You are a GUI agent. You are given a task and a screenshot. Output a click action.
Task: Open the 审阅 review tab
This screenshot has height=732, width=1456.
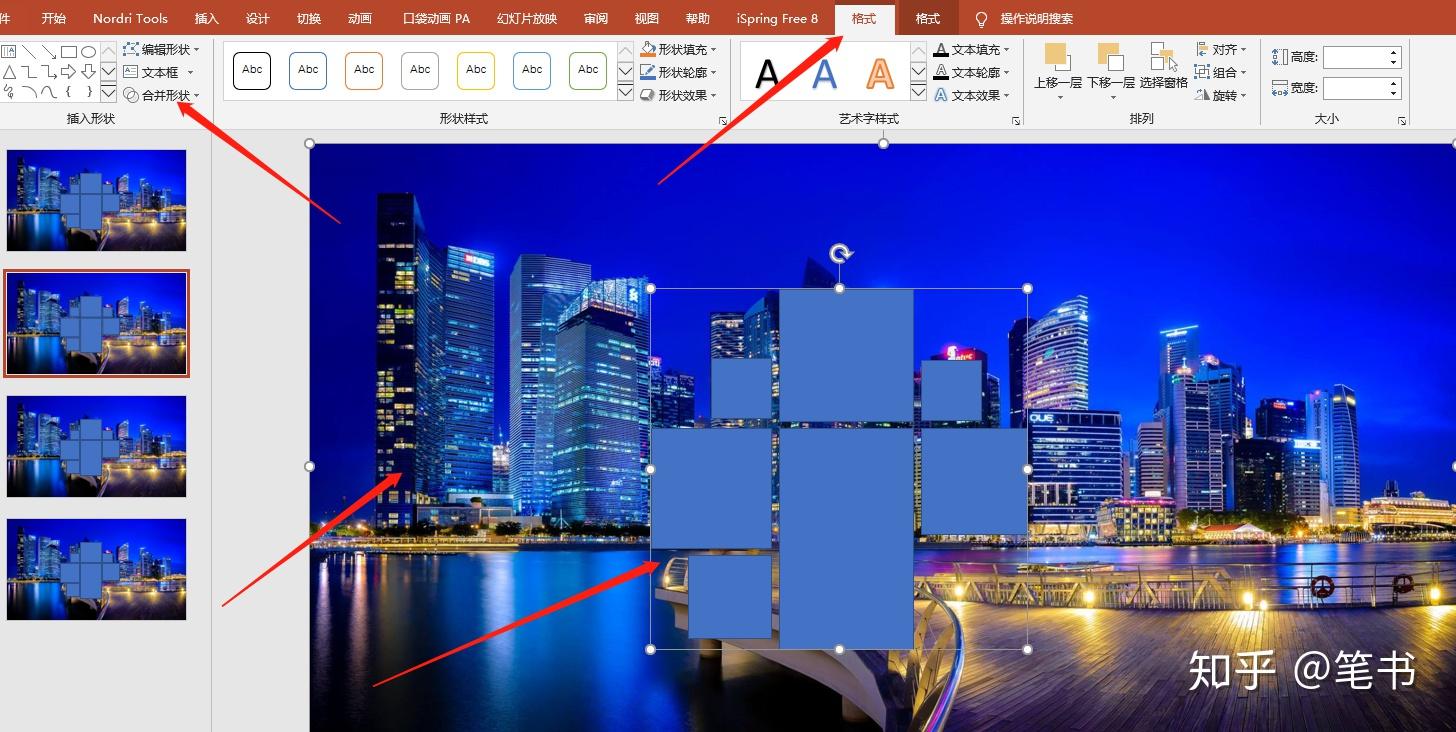[x=596, y=19]
